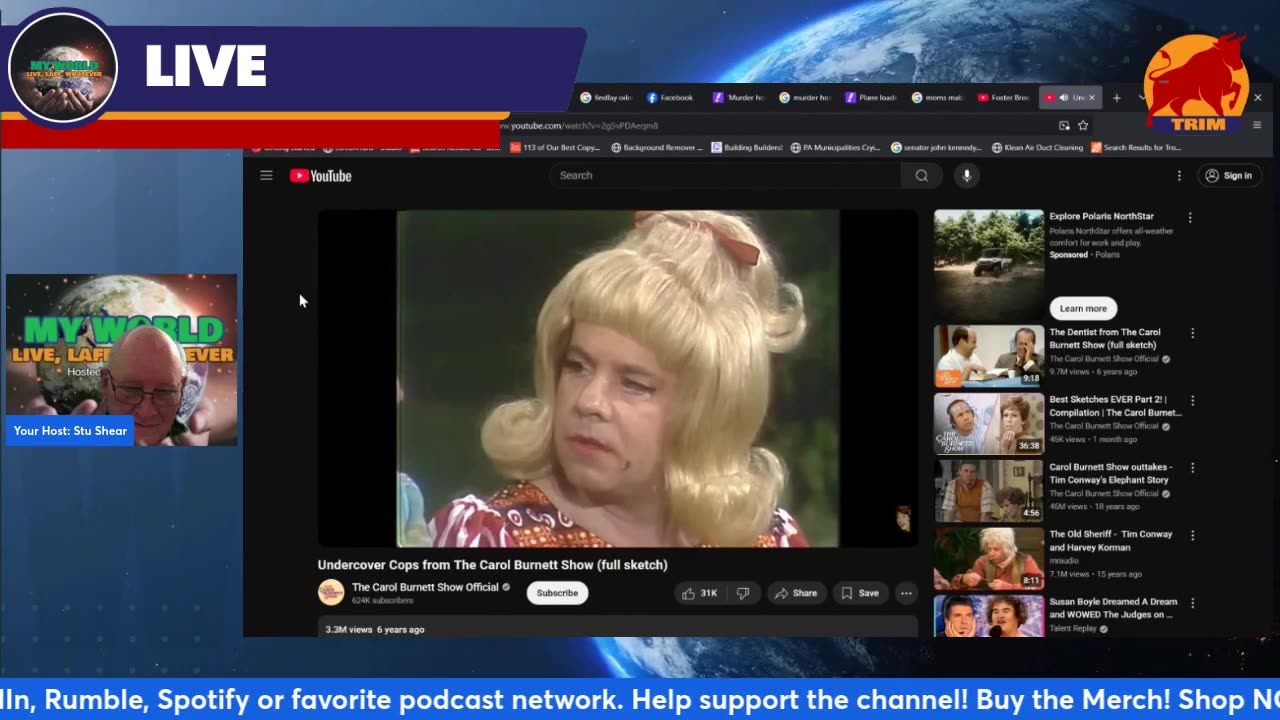
Task: Open the tab list dropdown arrow
Action: (1142, 98)
